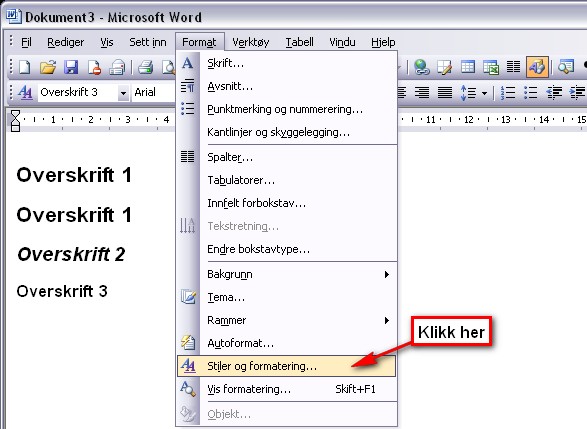Open the Hjelp menu
The height and width of the screenshot is (429, 587).
[383, 42]
